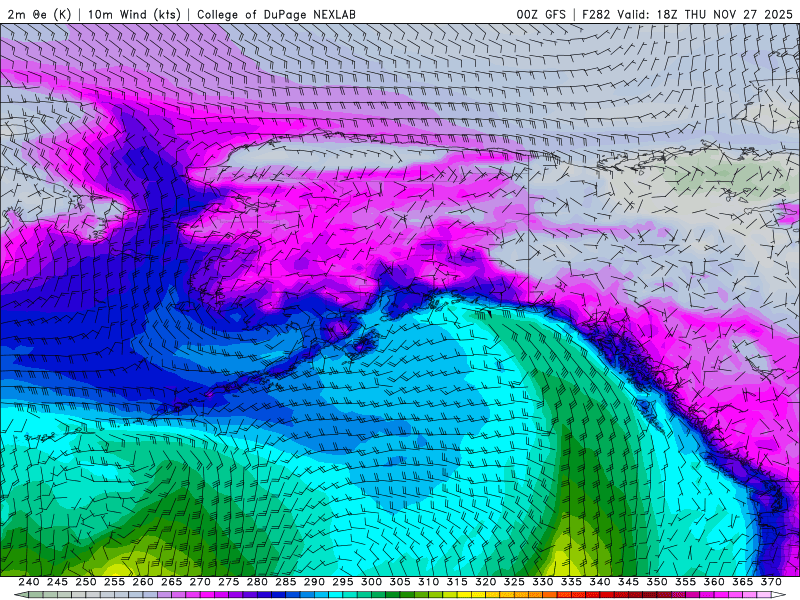
Task: Click the 290 value on the color scale
Action: 314,582
